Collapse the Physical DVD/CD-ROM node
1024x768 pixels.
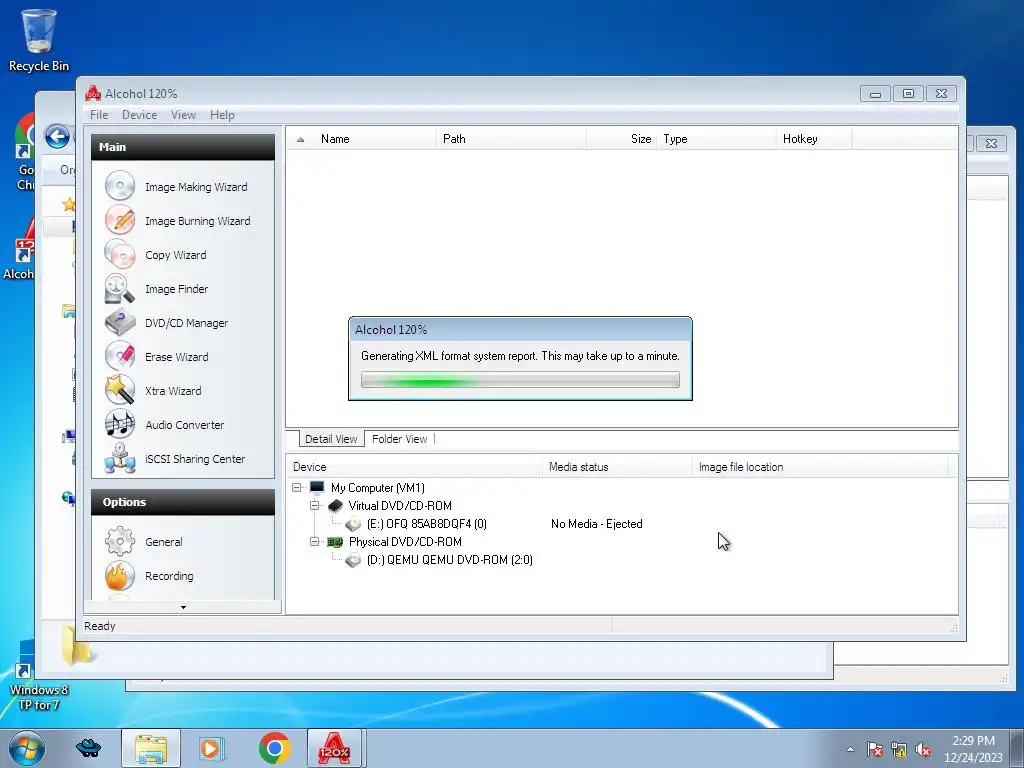[315, 541]
